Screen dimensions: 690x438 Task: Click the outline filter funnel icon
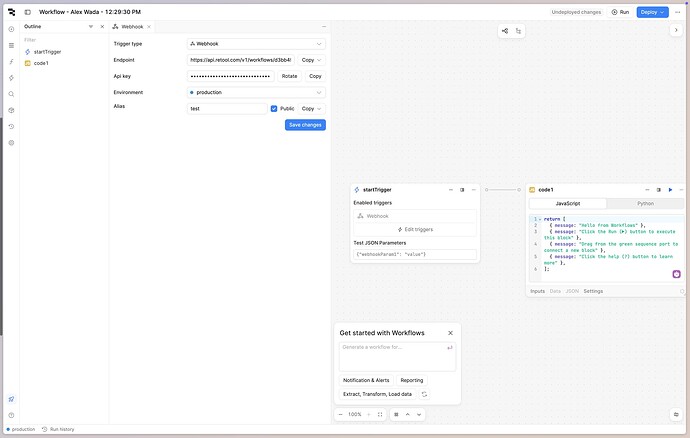tap(91, 27)
